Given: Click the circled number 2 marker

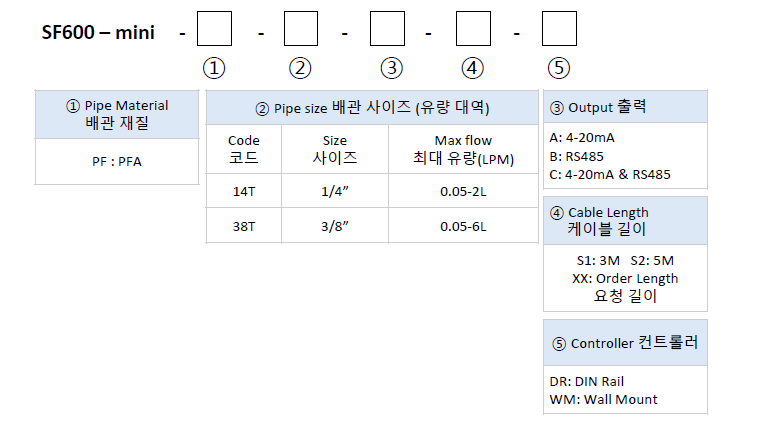Looking at the screenshot, I should (x=300, y=68).
